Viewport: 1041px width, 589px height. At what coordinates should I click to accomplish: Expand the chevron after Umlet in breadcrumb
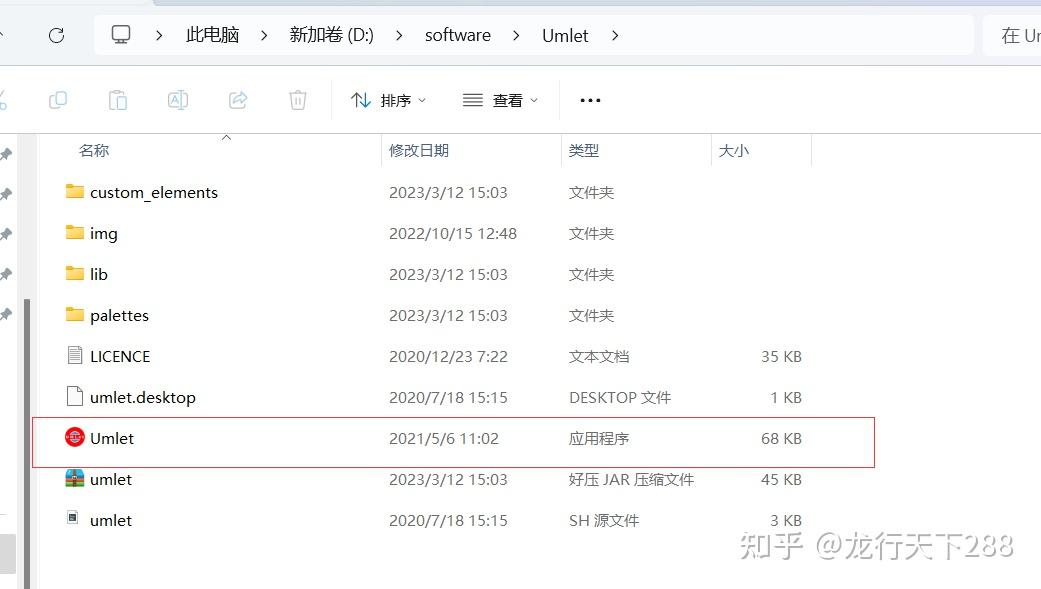(614, 35)
